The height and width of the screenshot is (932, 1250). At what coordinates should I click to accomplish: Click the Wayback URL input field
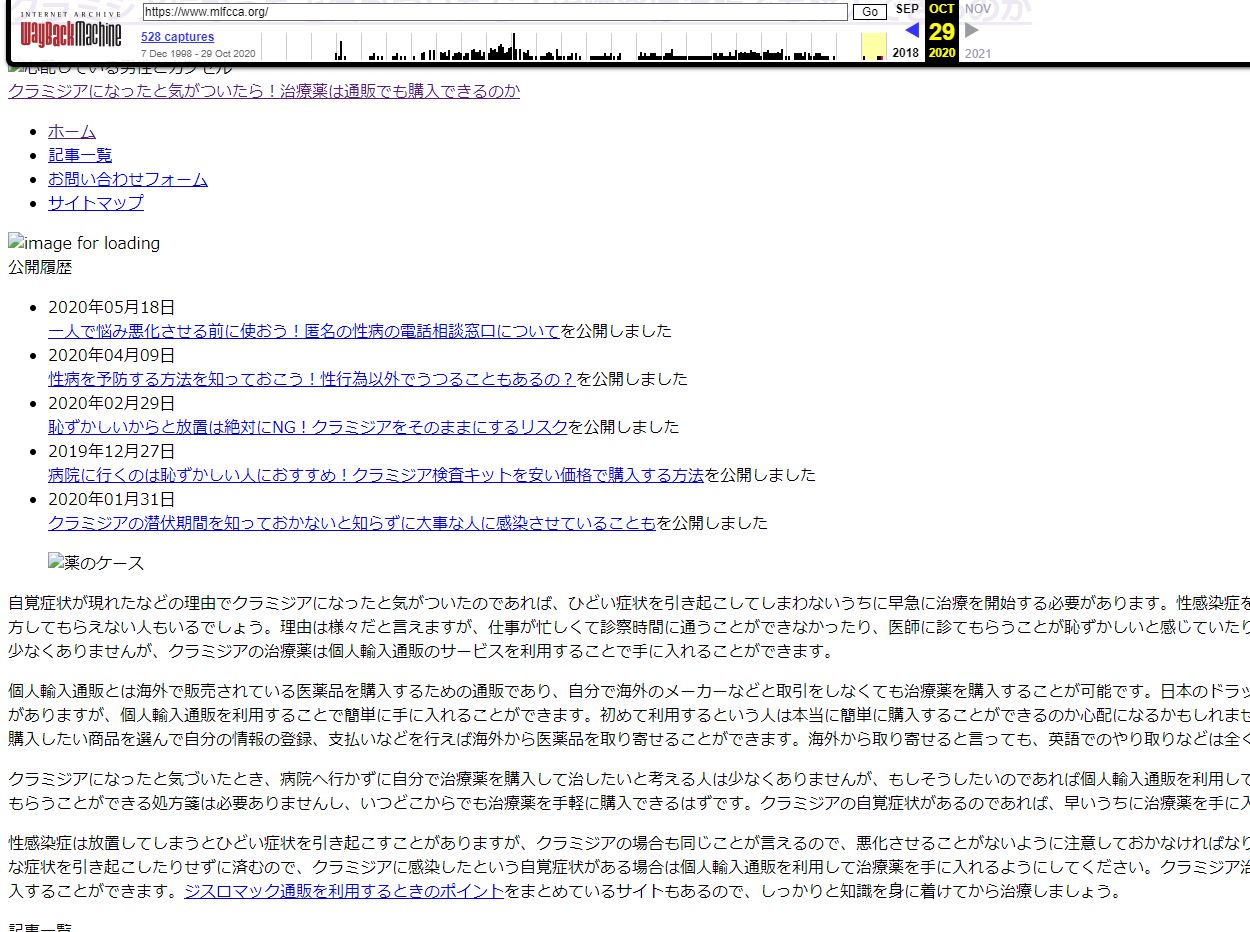(x=494, y=12)
